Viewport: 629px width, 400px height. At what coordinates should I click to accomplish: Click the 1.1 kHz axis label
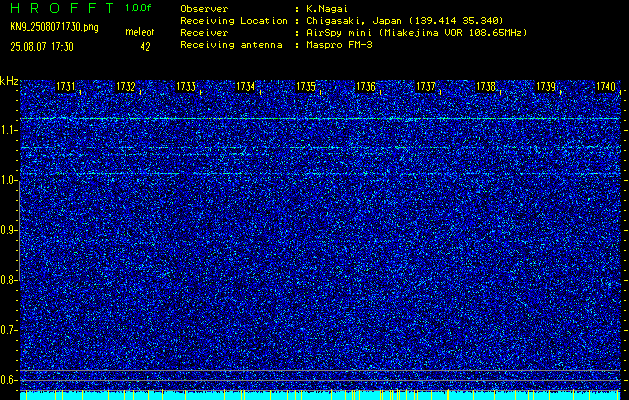[8, 130]
